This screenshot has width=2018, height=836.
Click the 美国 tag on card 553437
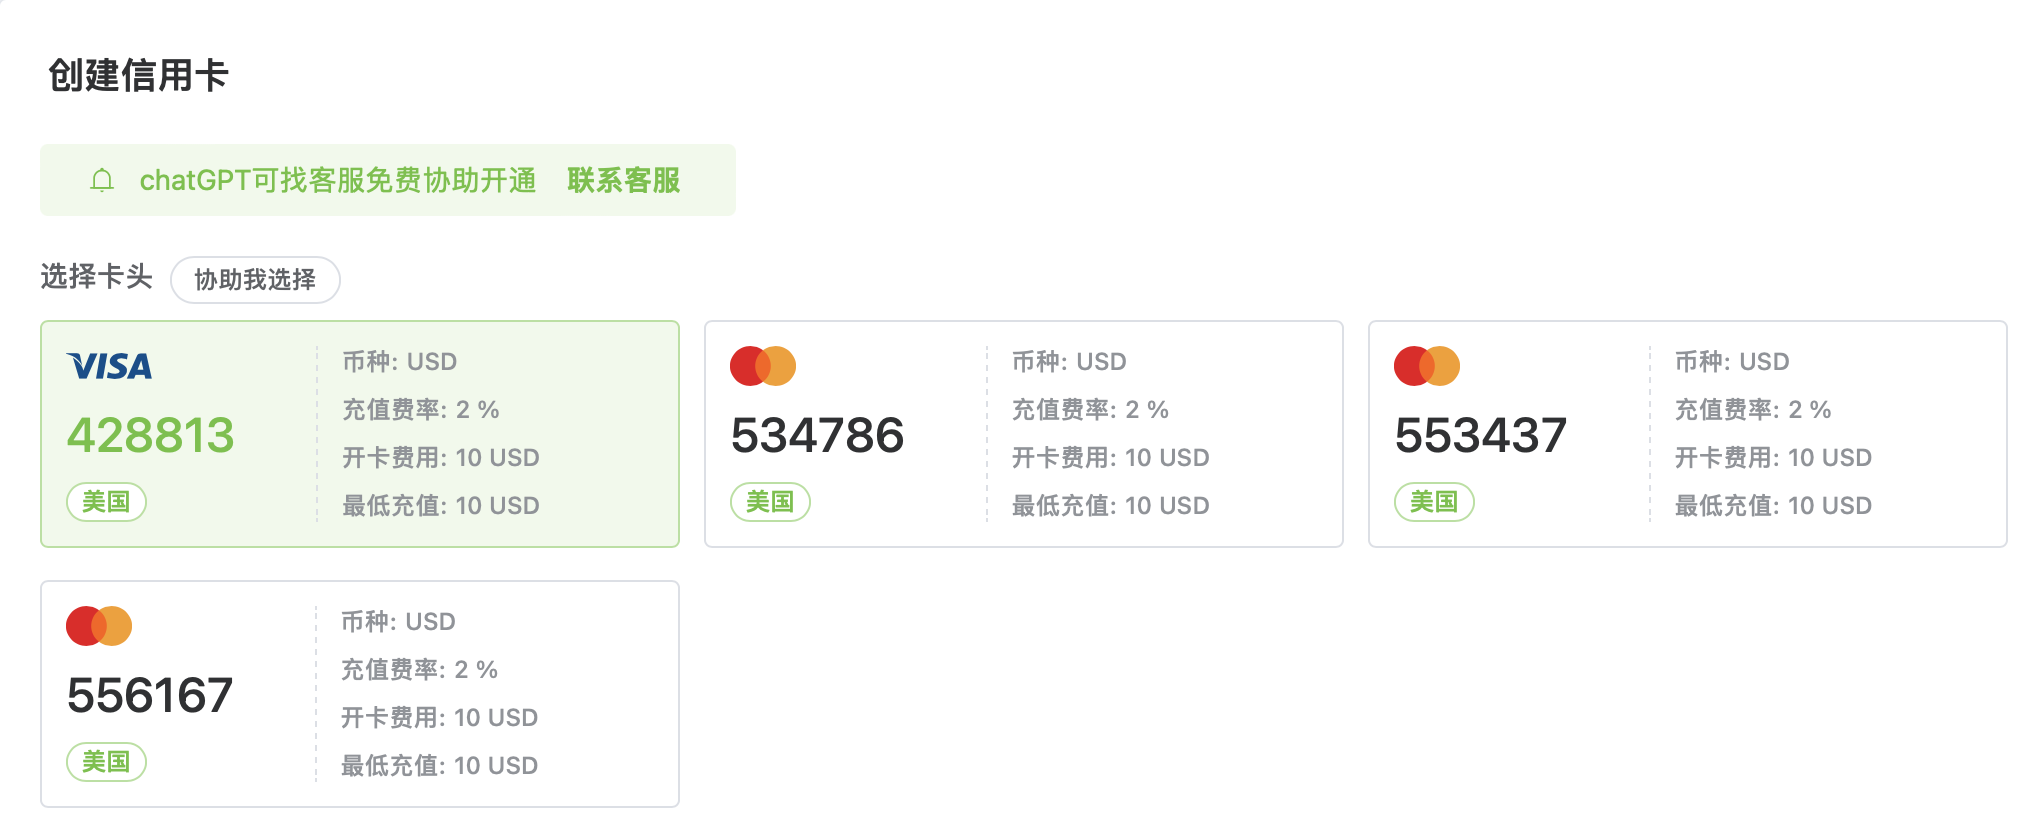(1434, 502)
